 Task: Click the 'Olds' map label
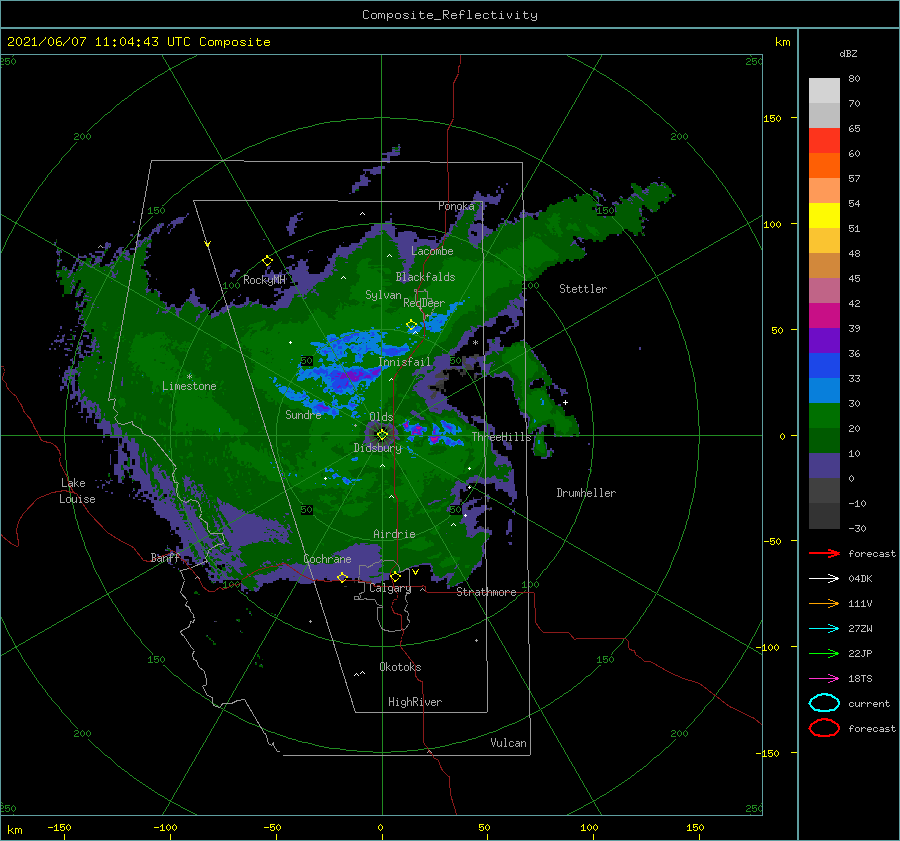381,416
